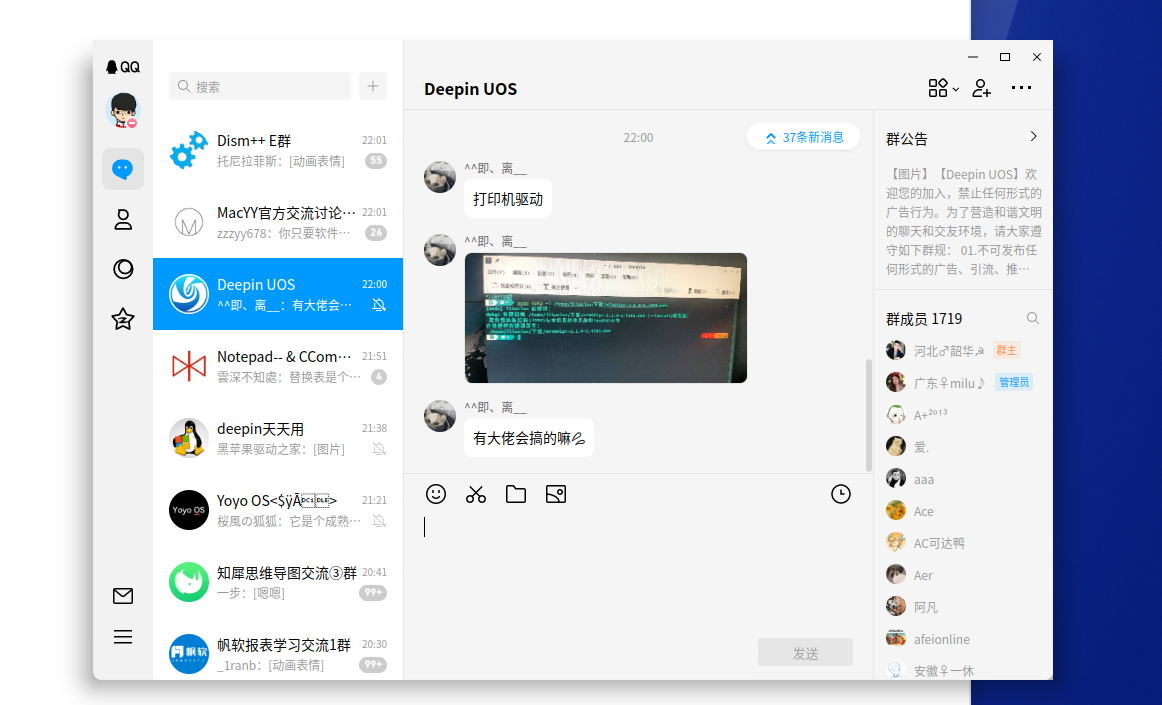Click muted bell icon on deepin天天用 chat
Screen dimensions: 1162x705
click(379, 449)
